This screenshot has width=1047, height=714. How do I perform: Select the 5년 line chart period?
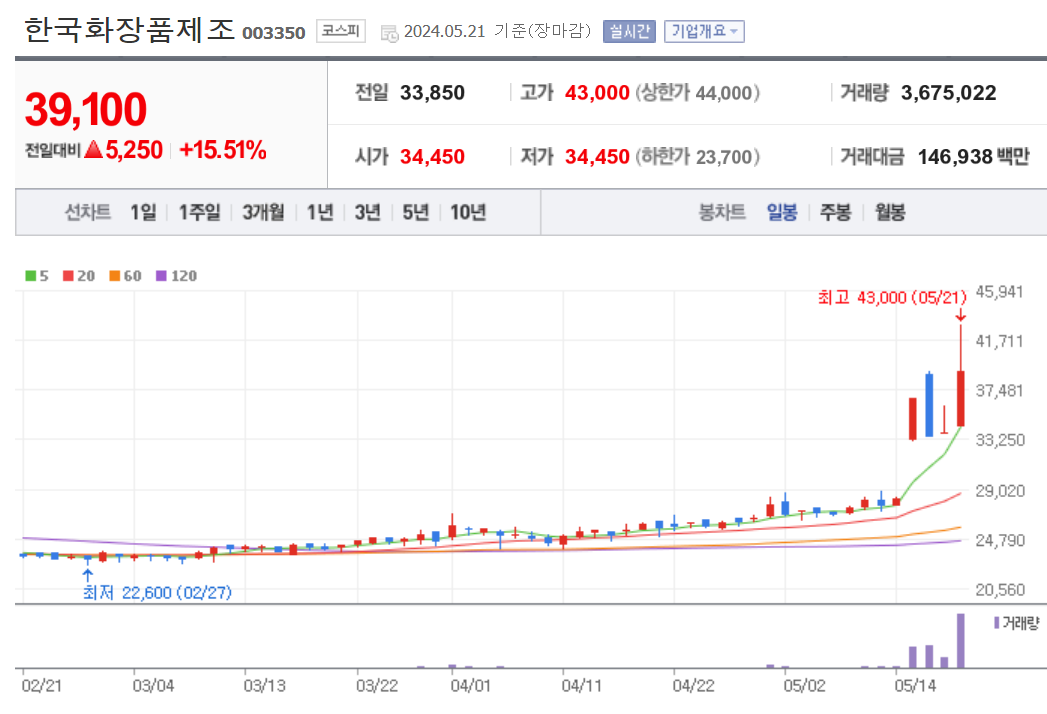pyautogui.click(x=415, y=212)
